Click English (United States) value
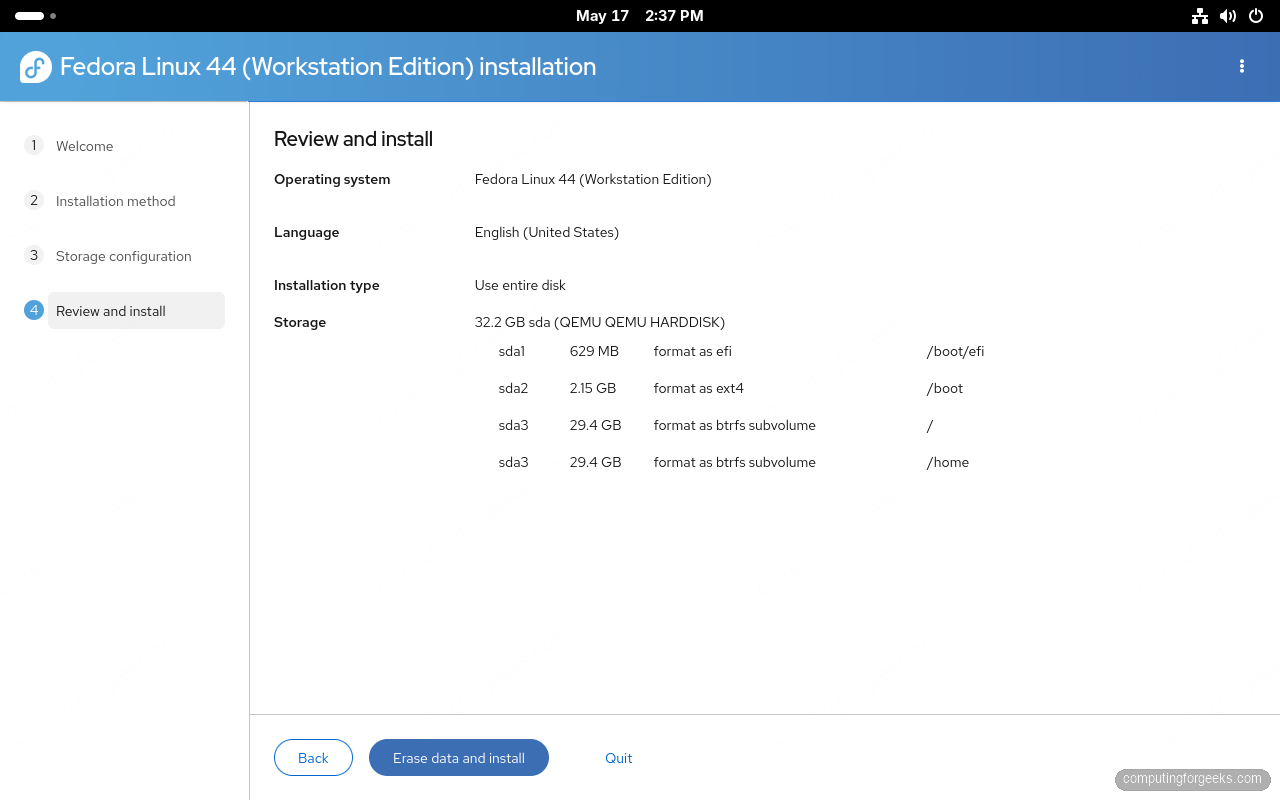Image resolution: width=1280 pixels, height=800 pixels. point(547,232)
